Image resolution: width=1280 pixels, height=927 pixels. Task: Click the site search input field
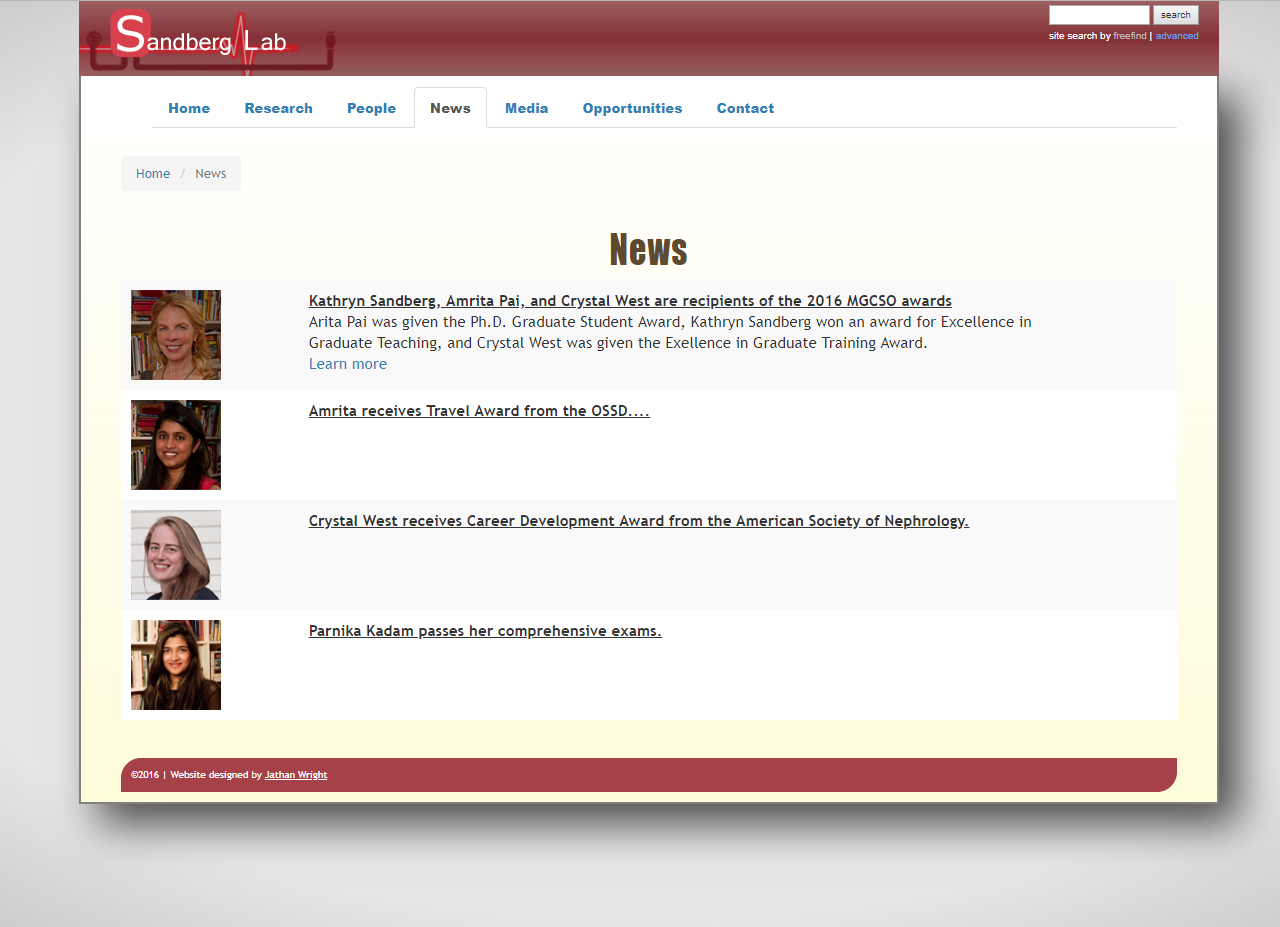(1098, 15)
